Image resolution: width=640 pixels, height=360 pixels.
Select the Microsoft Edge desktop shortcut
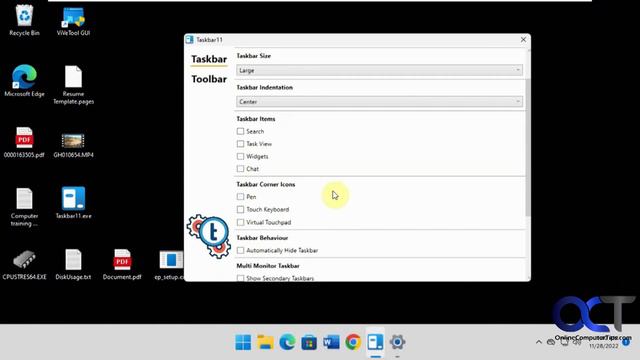click(x=24, y=81)
